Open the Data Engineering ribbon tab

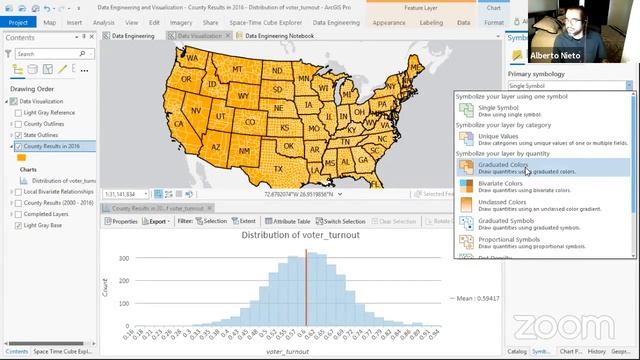336,22
